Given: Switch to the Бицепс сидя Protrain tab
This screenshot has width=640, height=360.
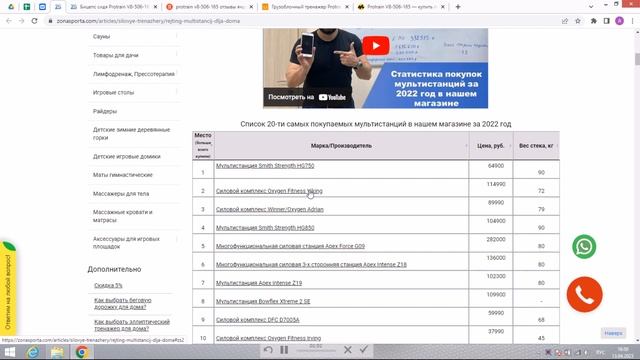Looking at the screenshot, I should coord(112,7).
